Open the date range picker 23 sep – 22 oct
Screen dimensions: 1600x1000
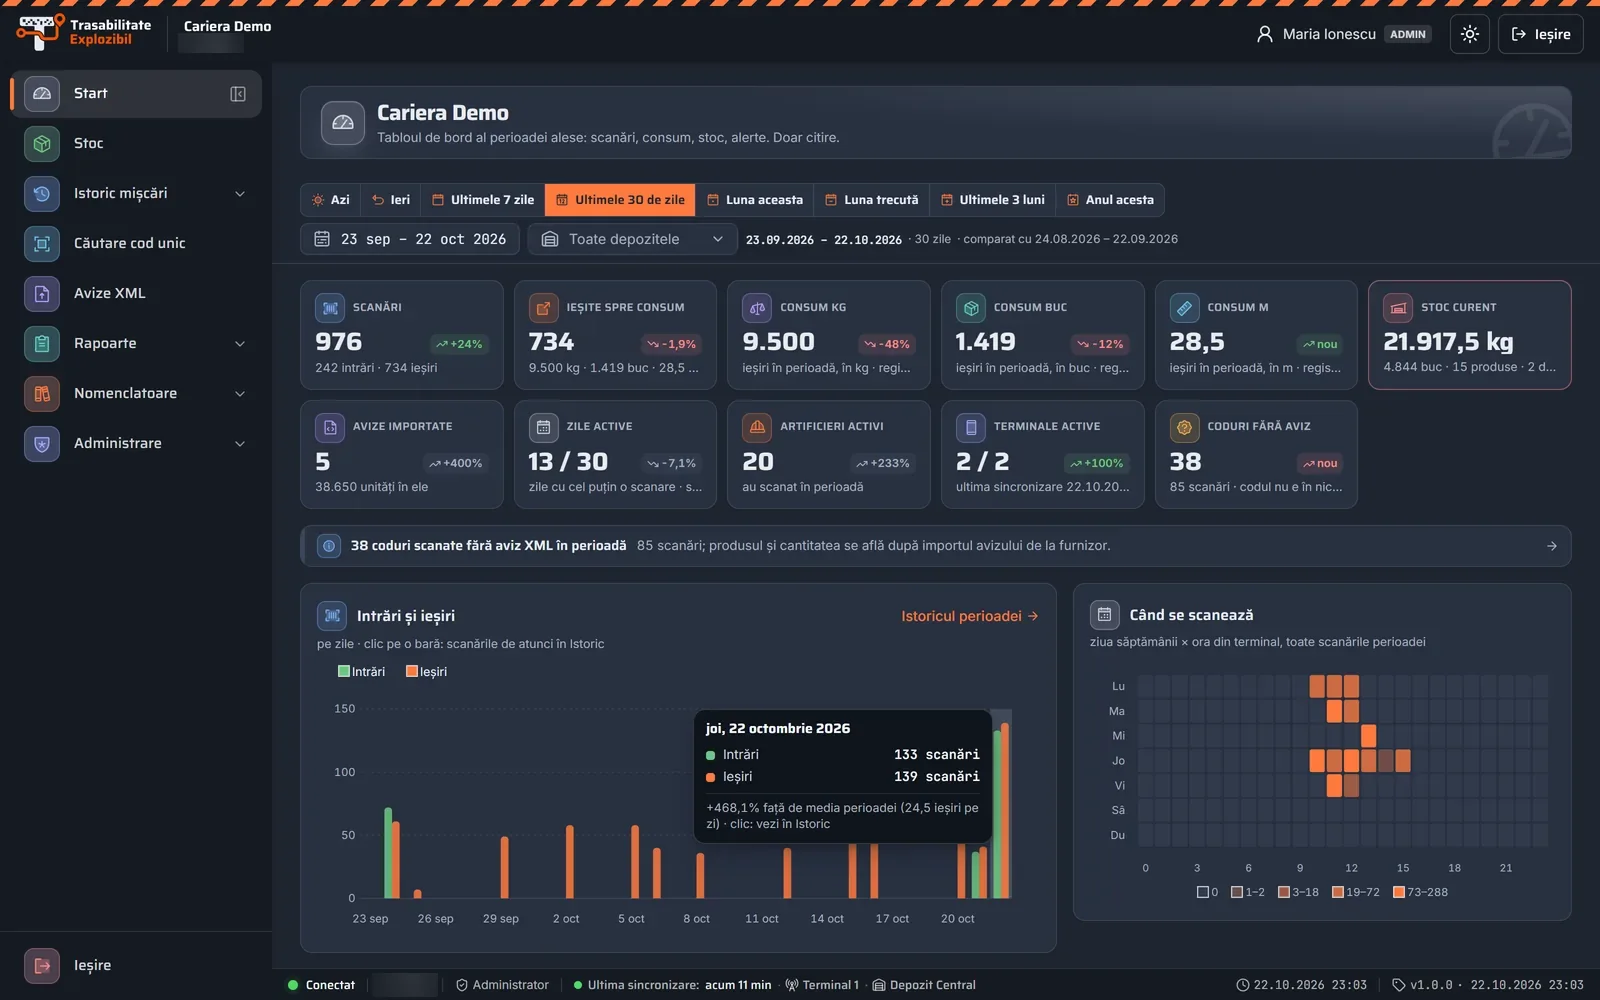tap(410, 239)
